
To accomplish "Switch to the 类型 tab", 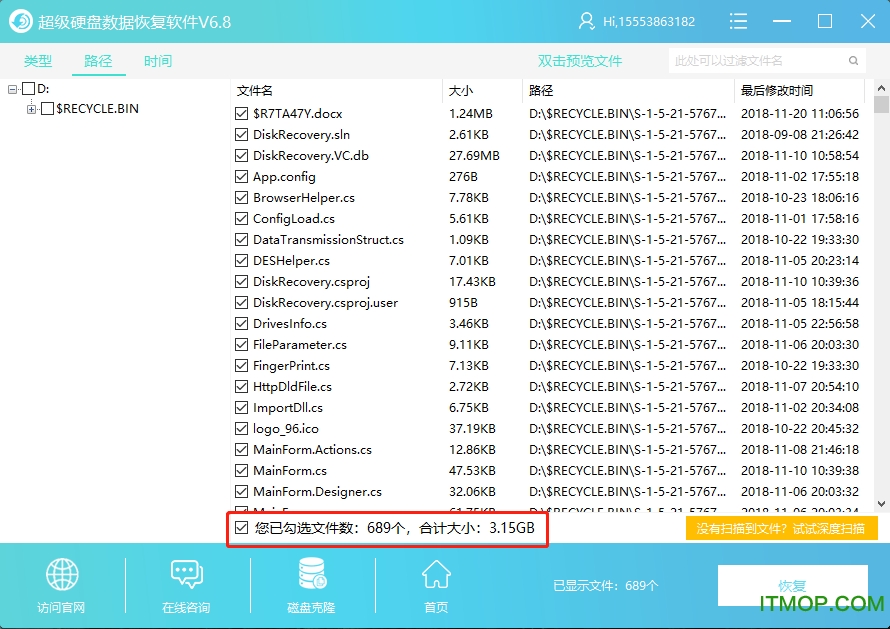I will [x=38, y=61].
